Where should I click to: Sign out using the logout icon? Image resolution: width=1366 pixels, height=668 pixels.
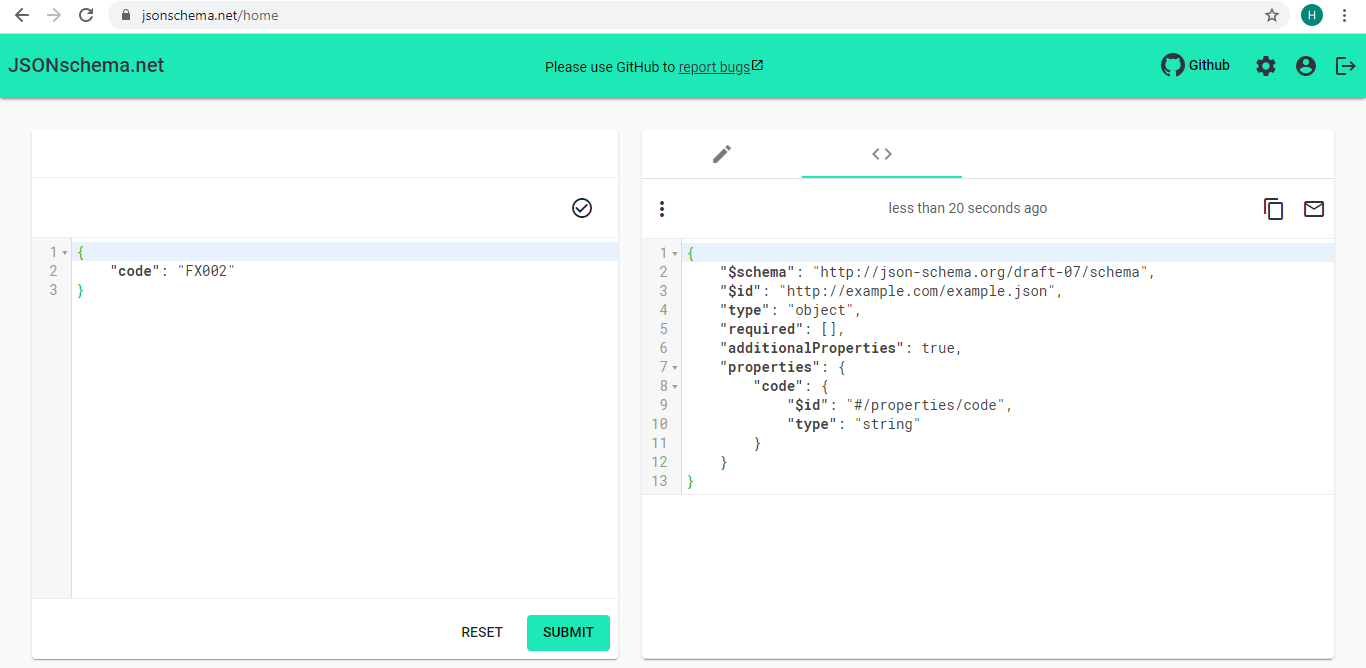(x=1345, y=65)
